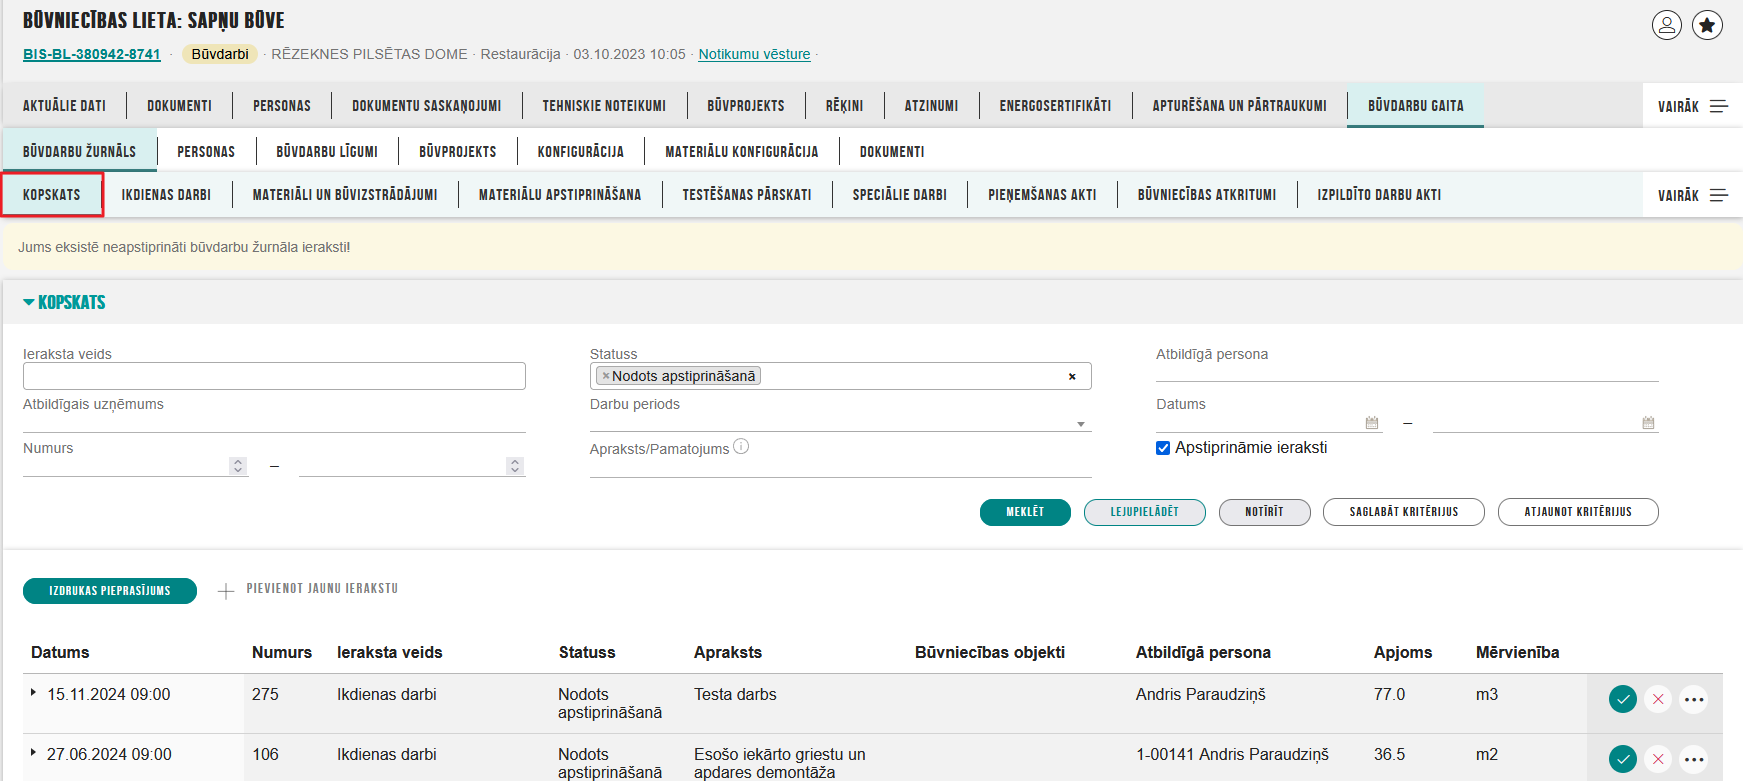Collapse the Kopskats section
The width and height of the screenshot is (1743, 781).
[x=29, y=302]
